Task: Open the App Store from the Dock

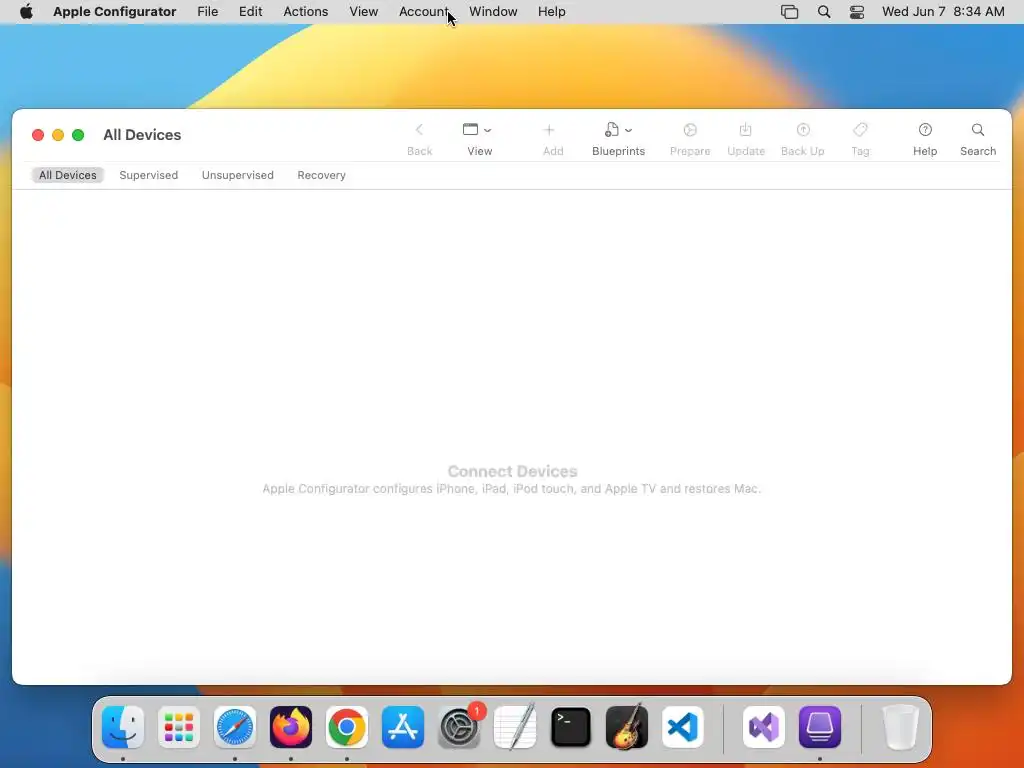Action: [403, 727]
